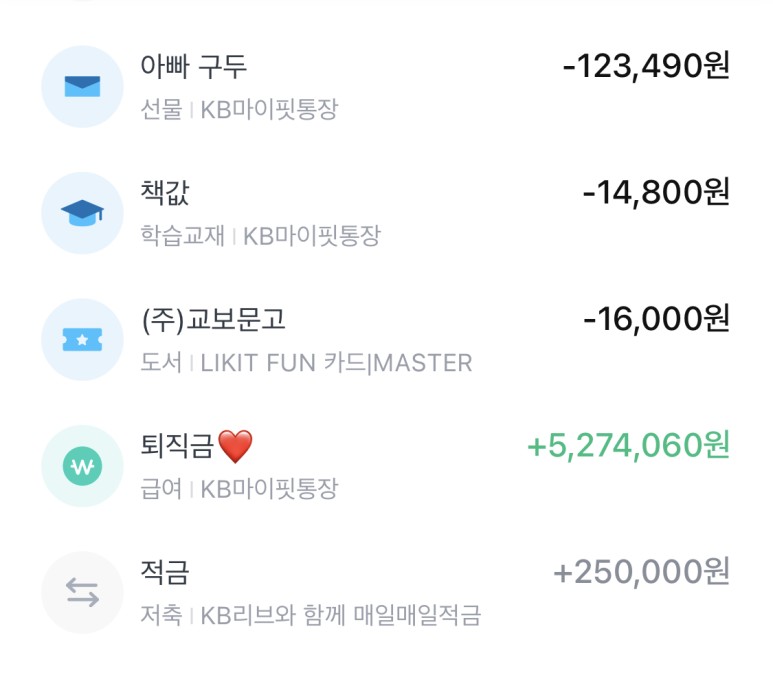The image size is (773, 684).
Task: Tap the 학습교재 | KB마이핏통장 category label
Action: pos(260,236)
